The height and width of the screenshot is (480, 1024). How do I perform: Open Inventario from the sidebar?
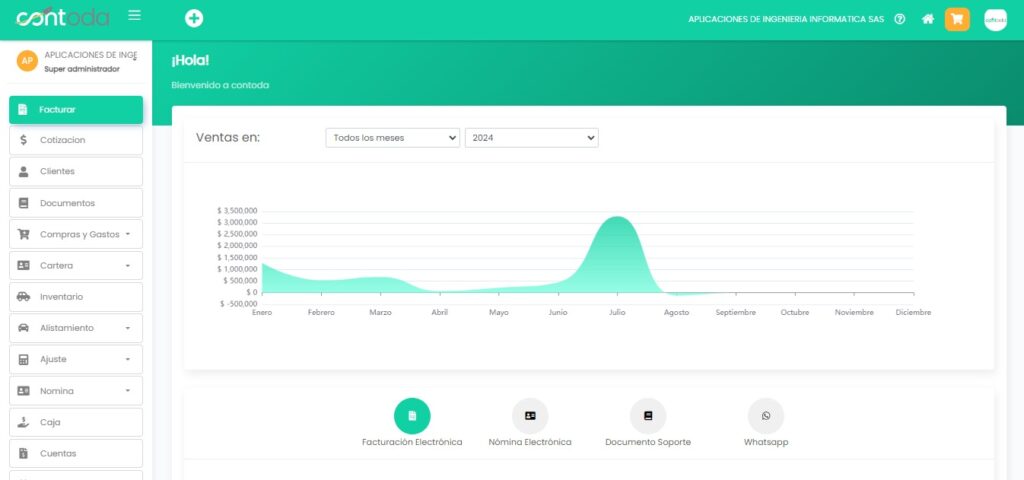point(76,297)
